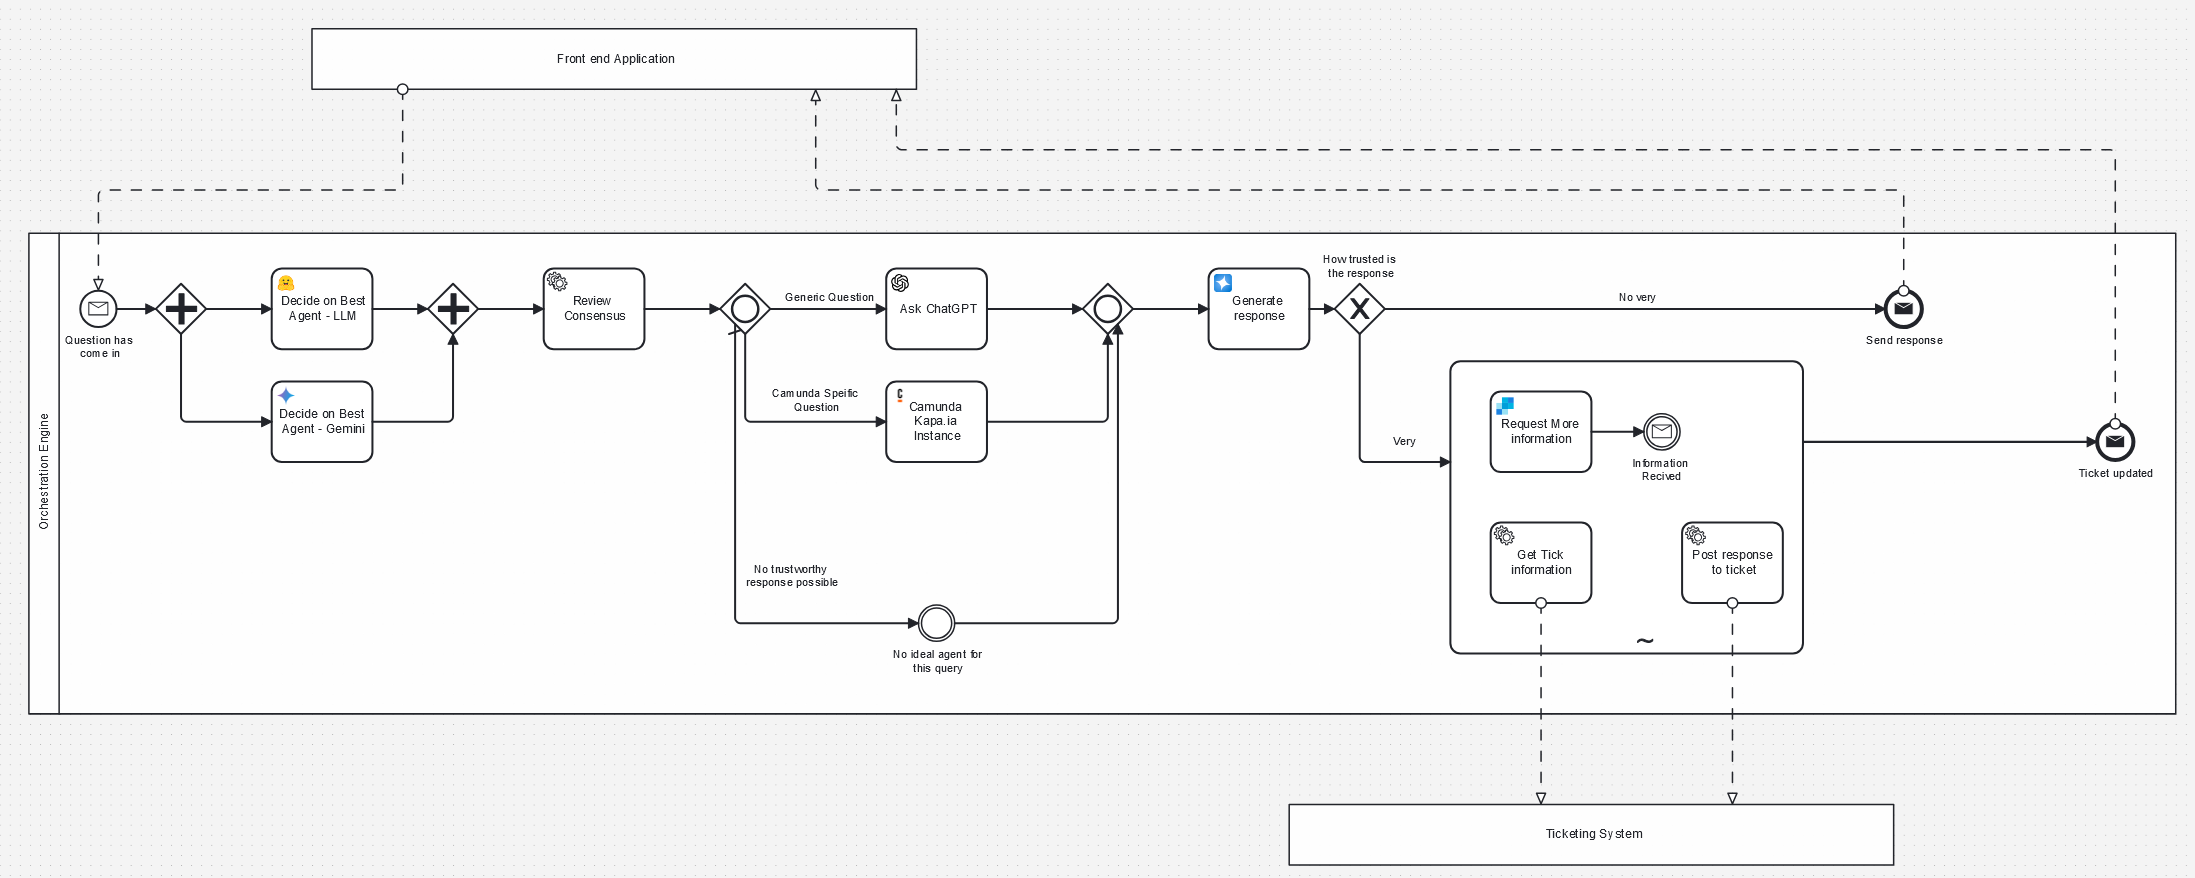Select the 'Ask ChatGPT' task

pos(936,309)
